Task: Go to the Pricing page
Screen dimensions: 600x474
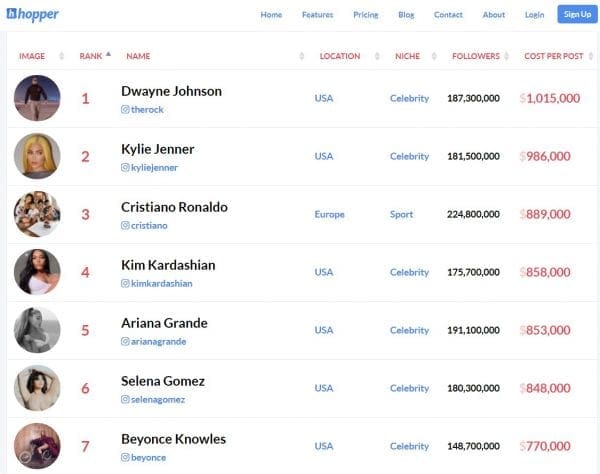Action: click(x=365, y=15)
